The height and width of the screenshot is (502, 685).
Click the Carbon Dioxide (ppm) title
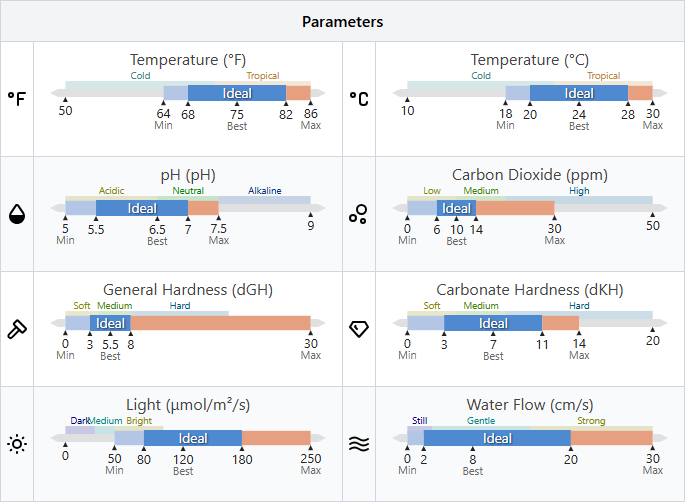[x=530, y=175]
